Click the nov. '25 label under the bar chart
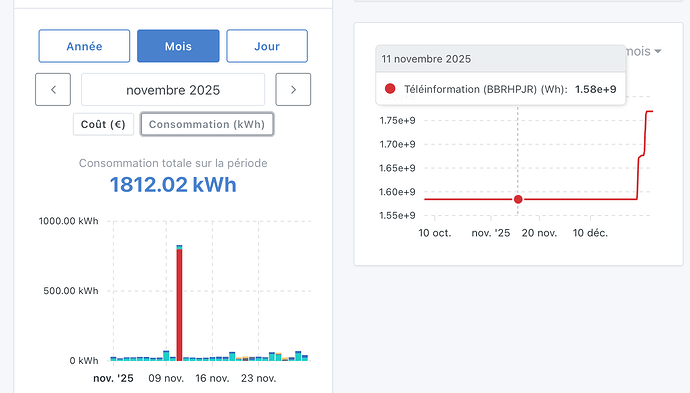Image resolution: width=690 pixels, height=393 pixels. pyautogui.click(x=113, y=378)
